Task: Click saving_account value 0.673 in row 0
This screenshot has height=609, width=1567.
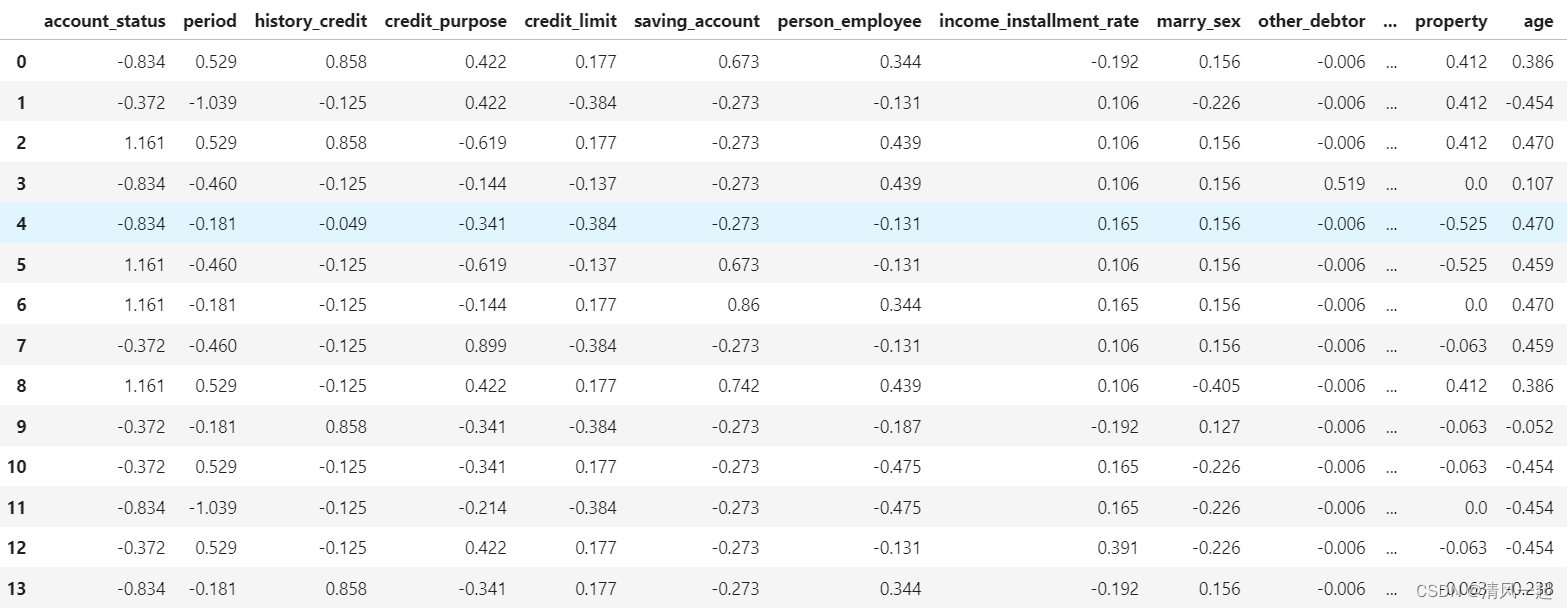Action: (x=739, y=62)
